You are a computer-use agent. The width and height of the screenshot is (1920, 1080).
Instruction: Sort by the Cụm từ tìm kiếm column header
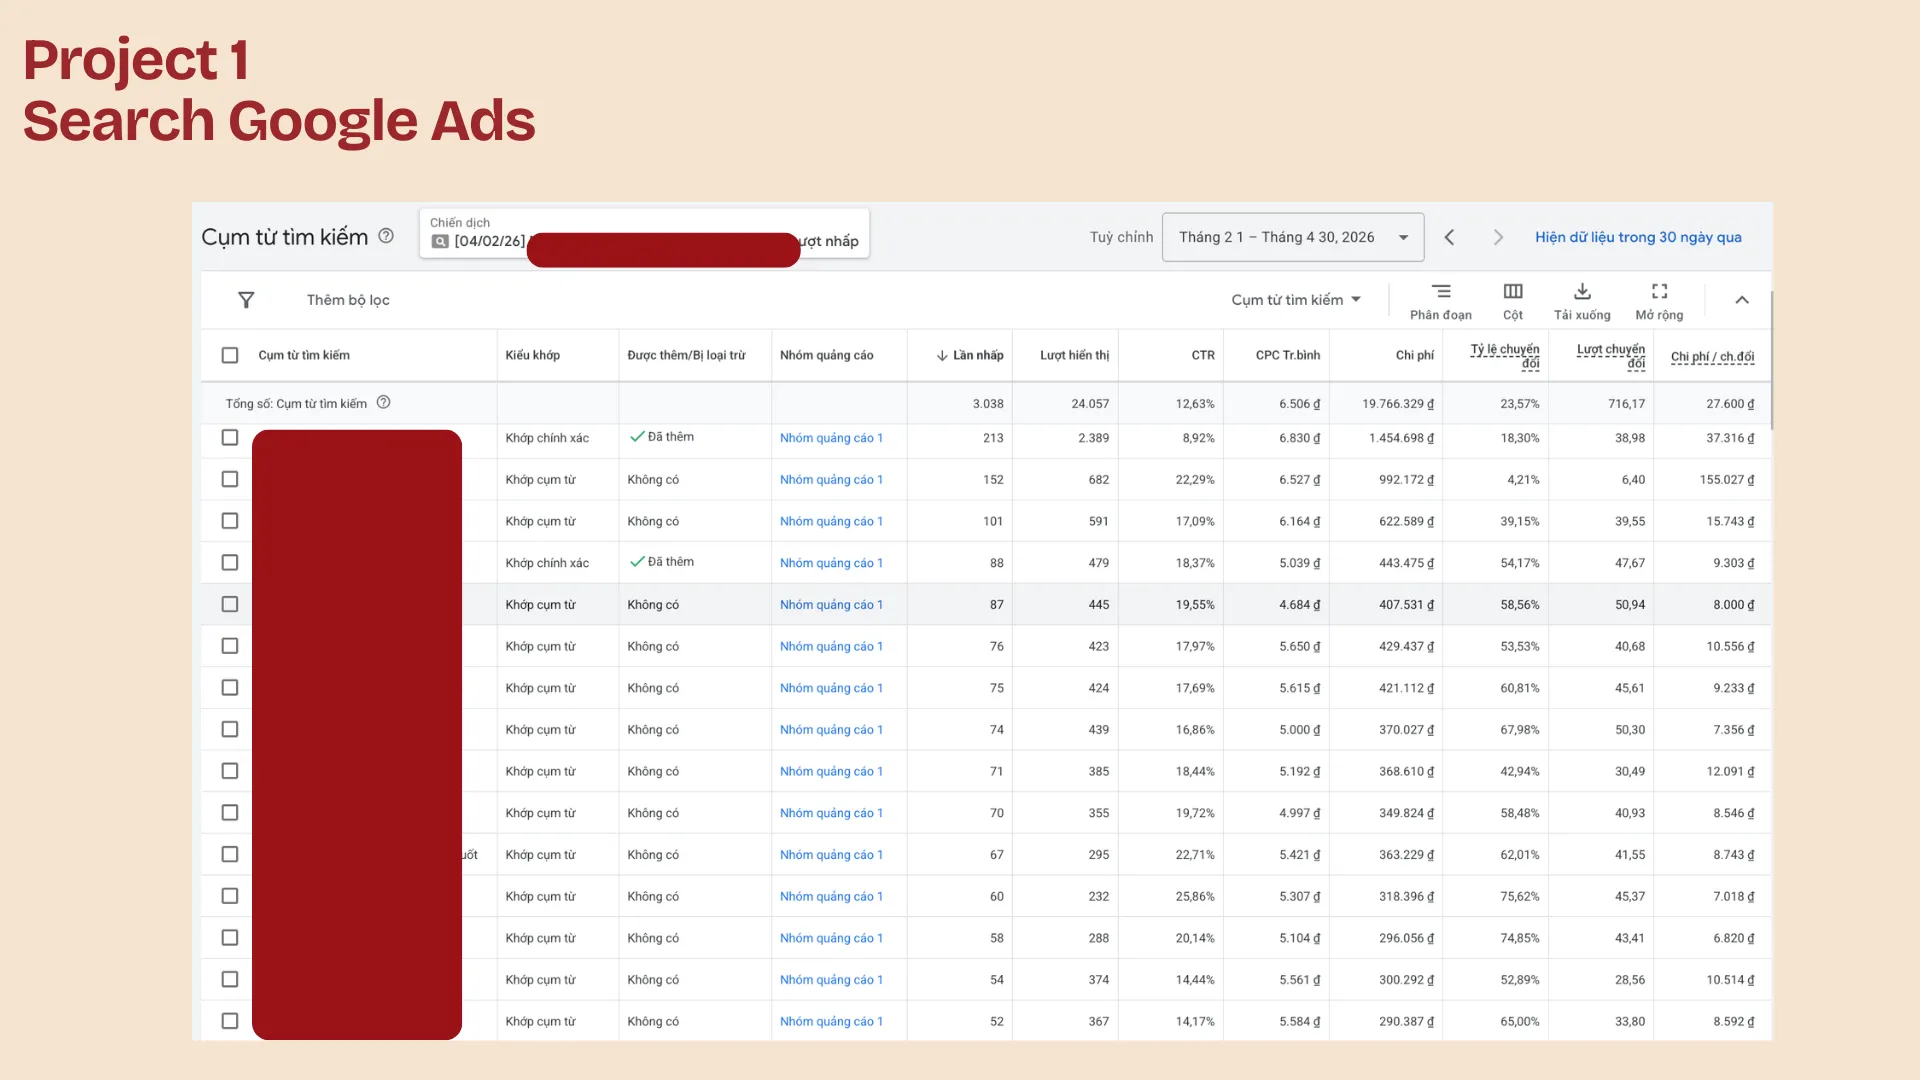[x=304, y=355]
